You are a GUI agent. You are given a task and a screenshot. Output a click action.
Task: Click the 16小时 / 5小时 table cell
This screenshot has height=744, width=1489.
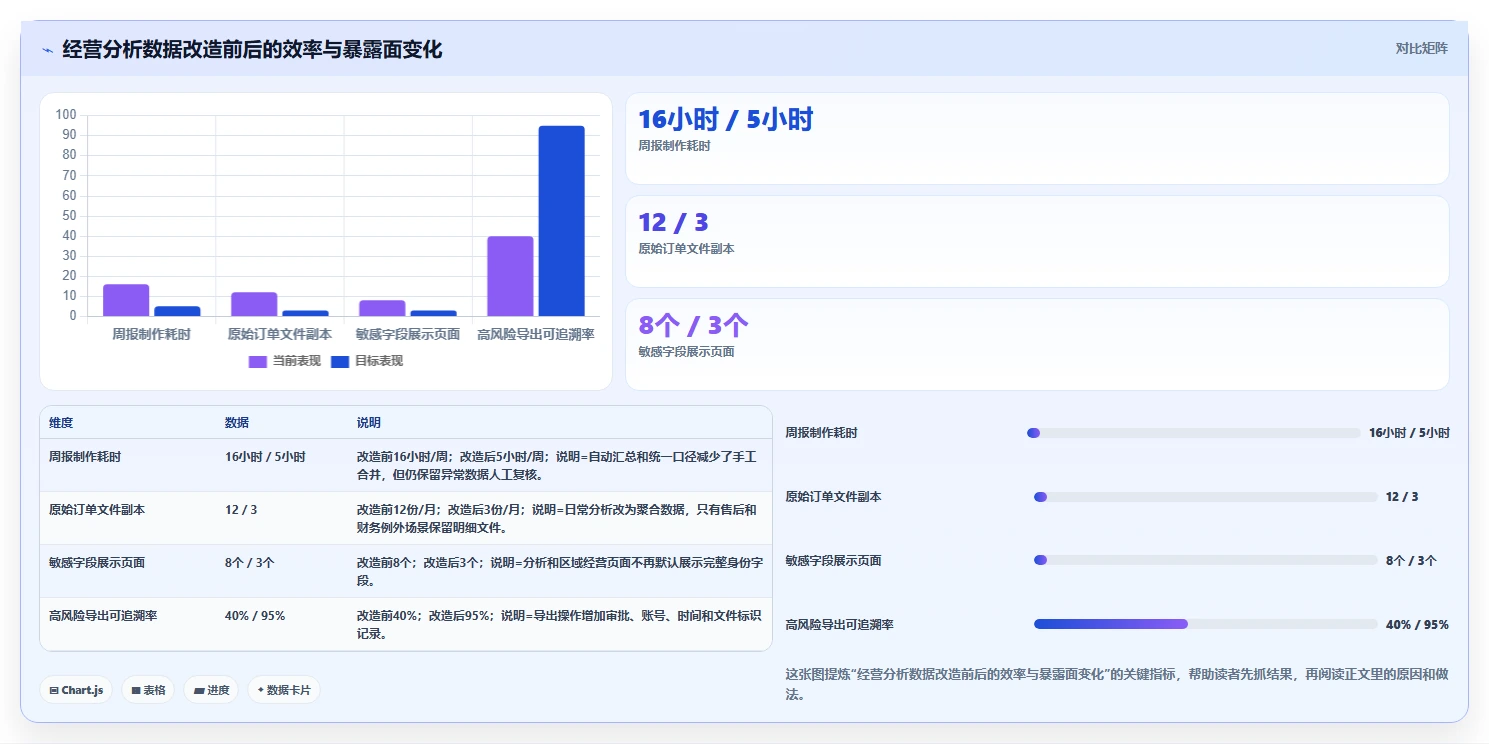coord(265,456)
